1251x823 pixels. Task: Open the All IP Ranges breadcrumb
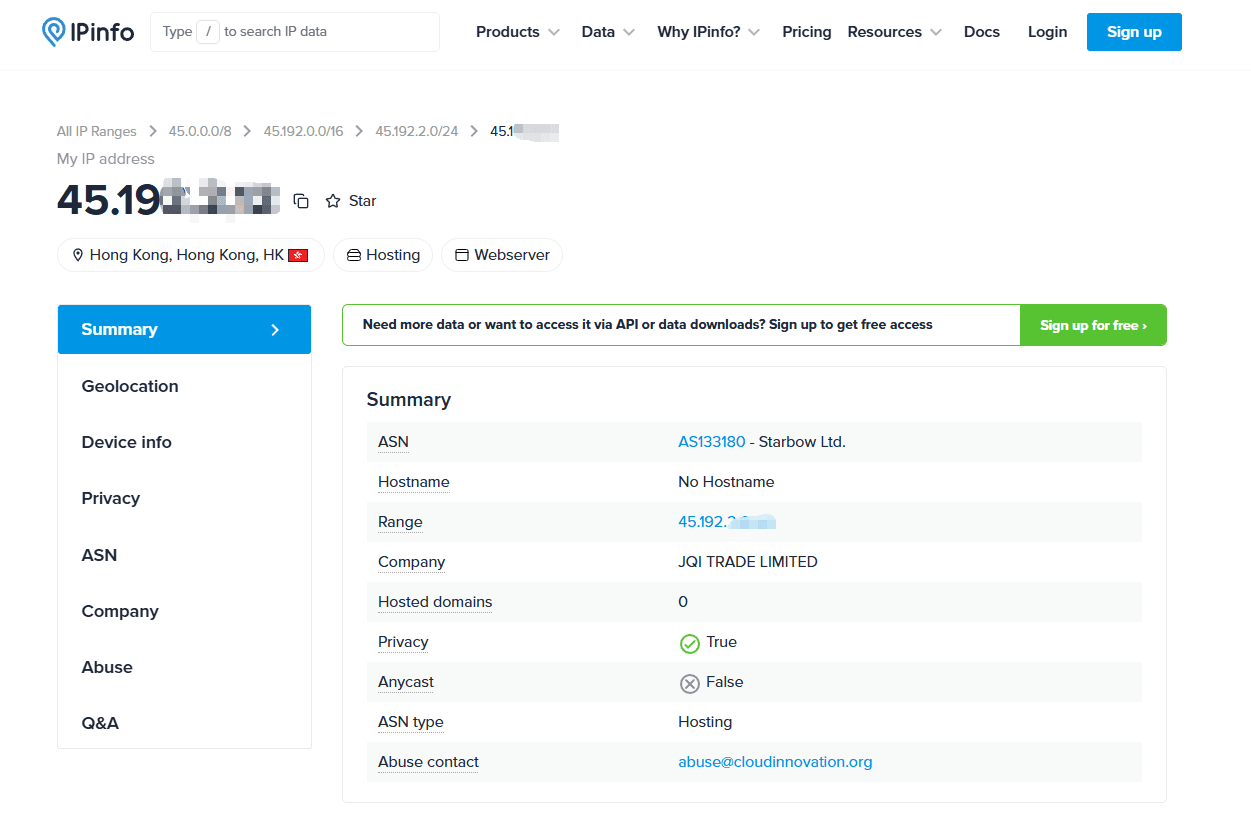pos(96,131)
